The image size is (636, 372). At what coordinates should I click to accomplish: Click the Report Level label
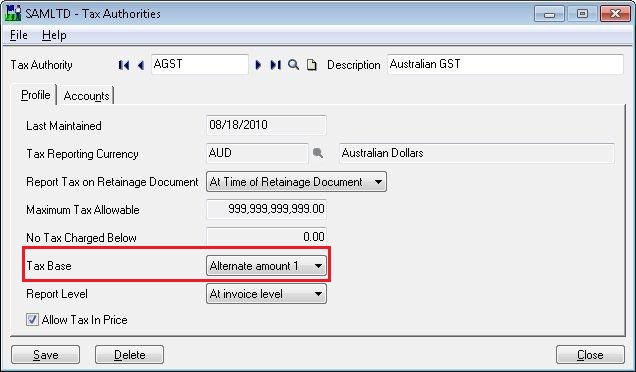coord(57,294)
